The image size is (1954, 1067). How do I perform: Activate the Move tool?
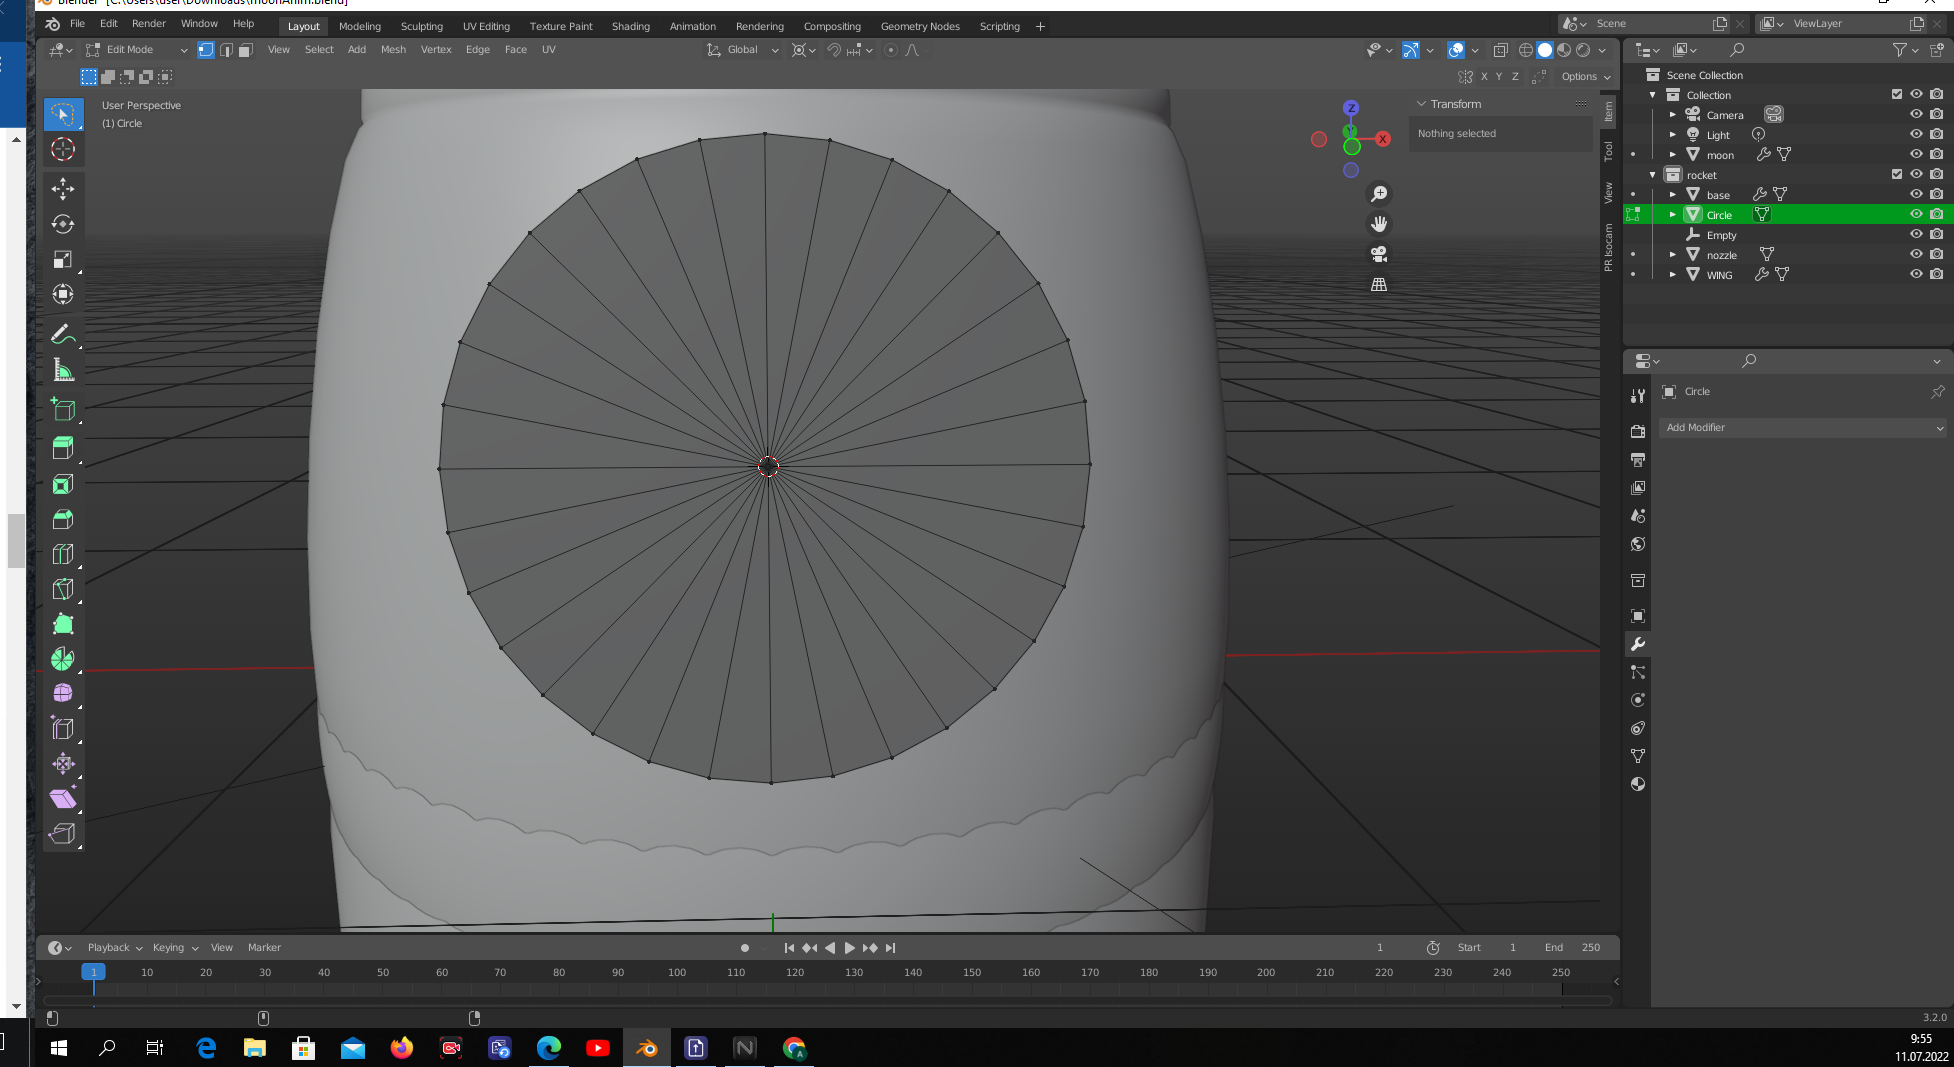point(63,189)
